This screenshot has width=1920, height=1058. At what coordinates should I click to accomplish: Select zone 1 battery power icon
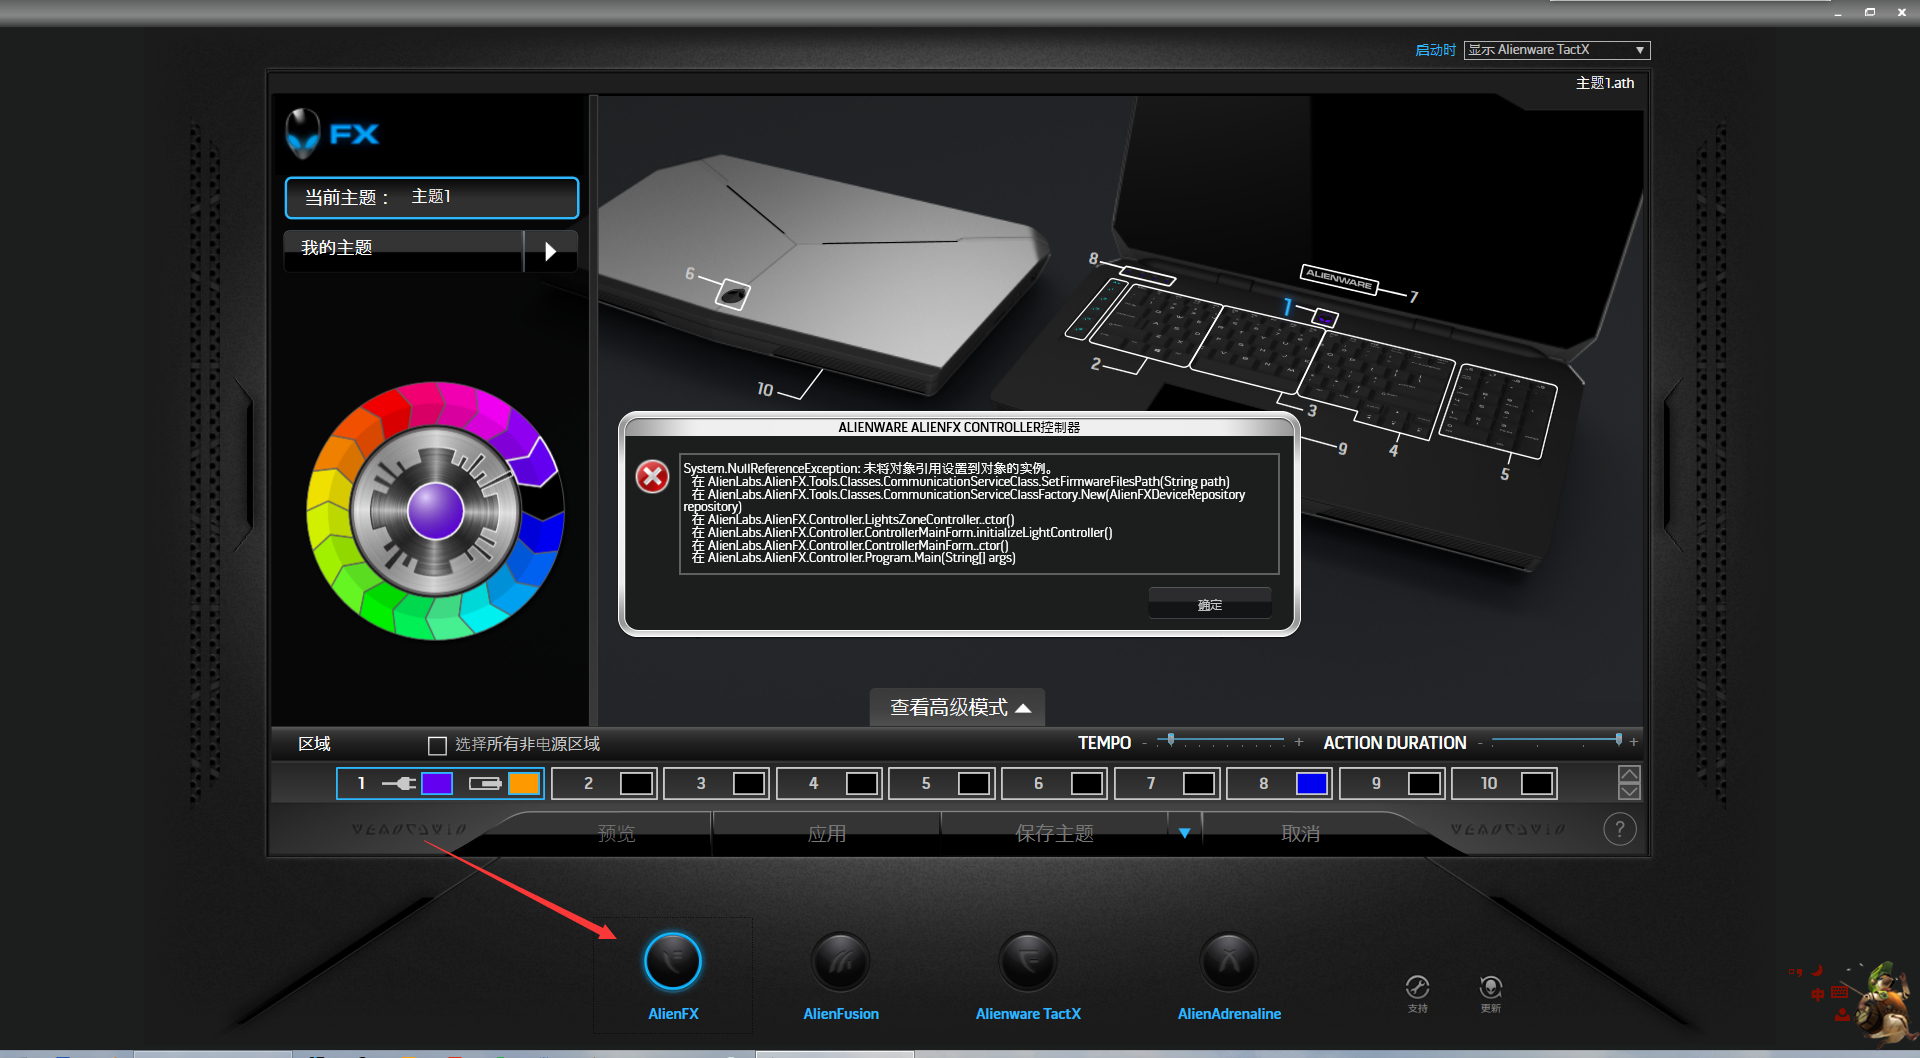[x=485, y=783]
